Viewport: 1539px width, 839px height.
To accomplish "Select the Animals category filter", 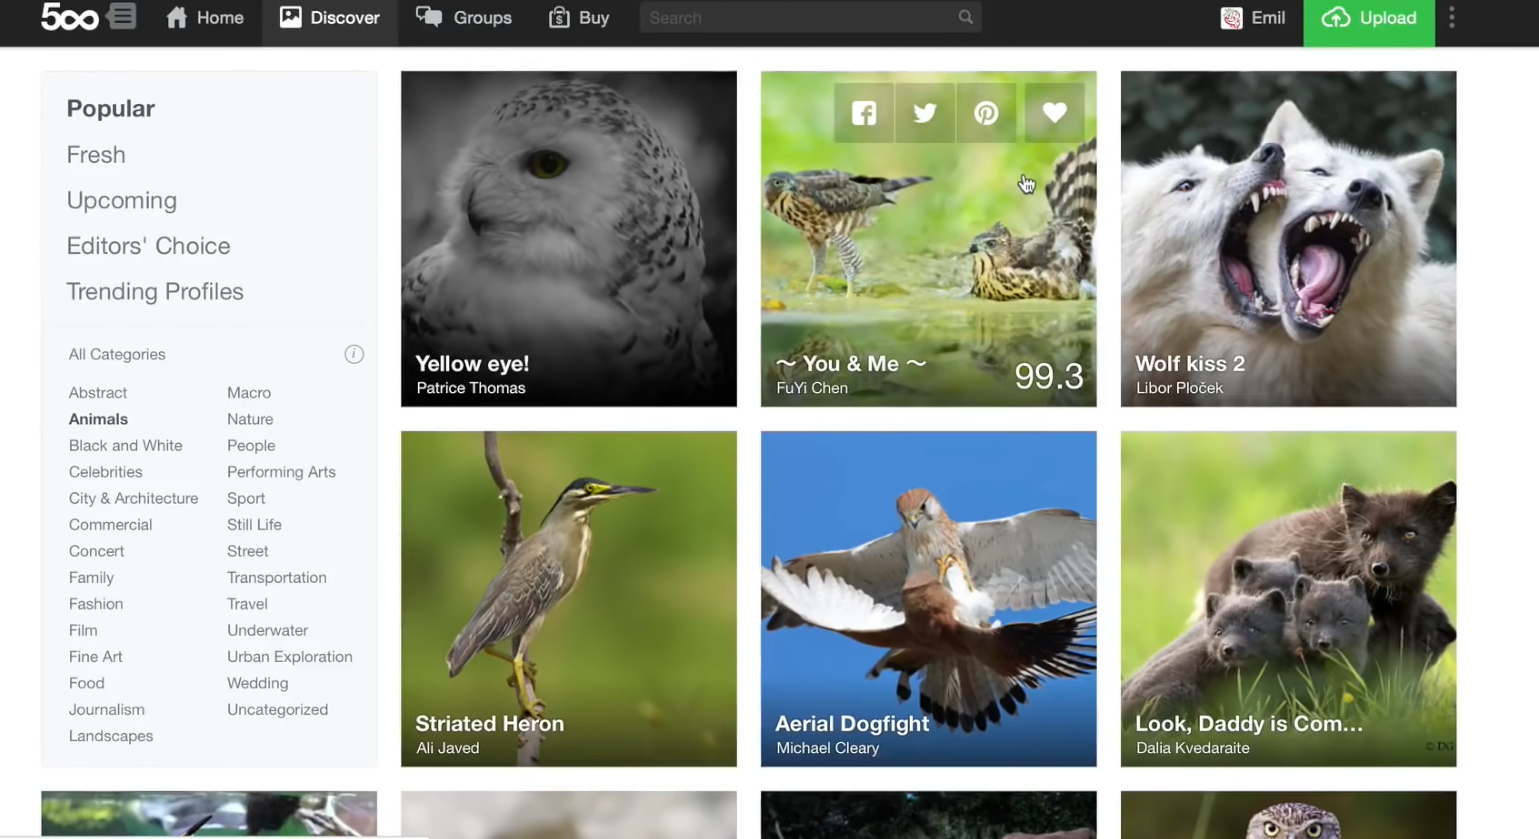I will pos(97,419).
